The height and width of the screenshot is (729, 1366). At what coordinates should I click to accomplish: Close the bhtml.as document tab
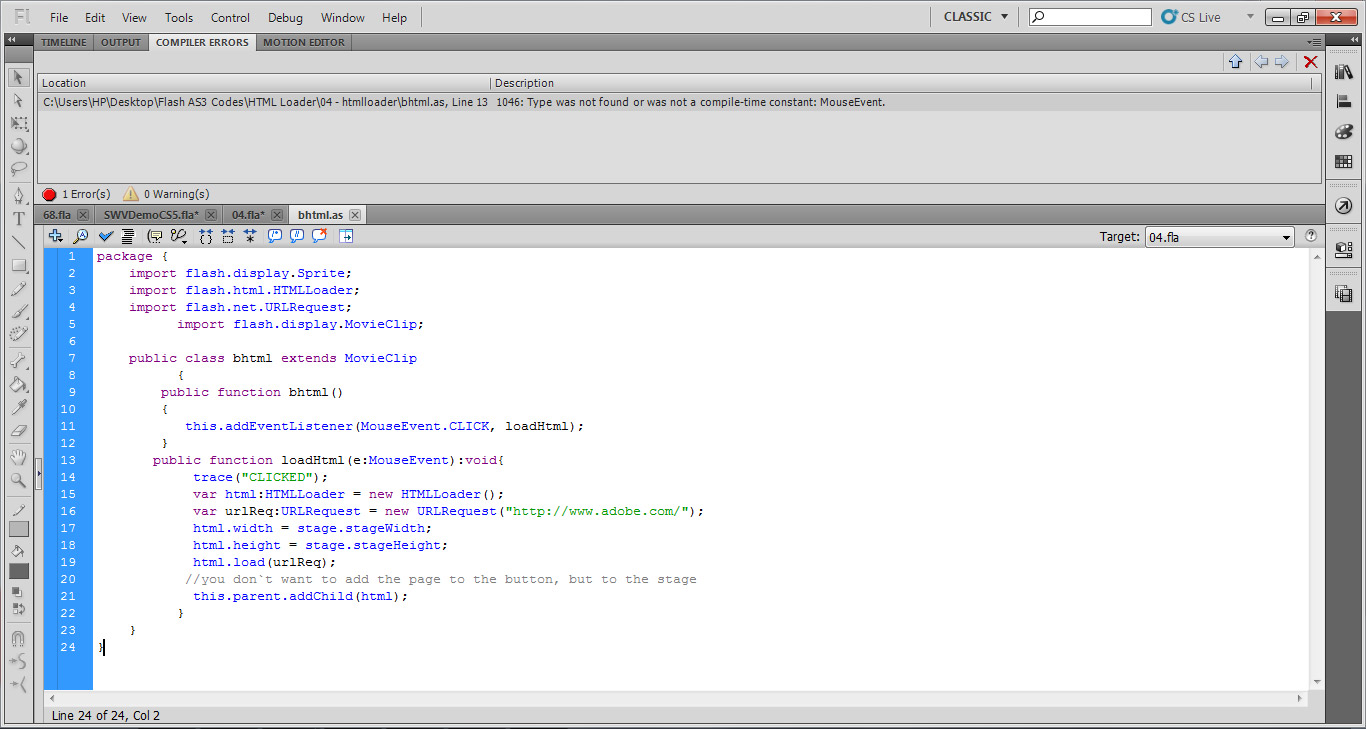click(355, 215)
